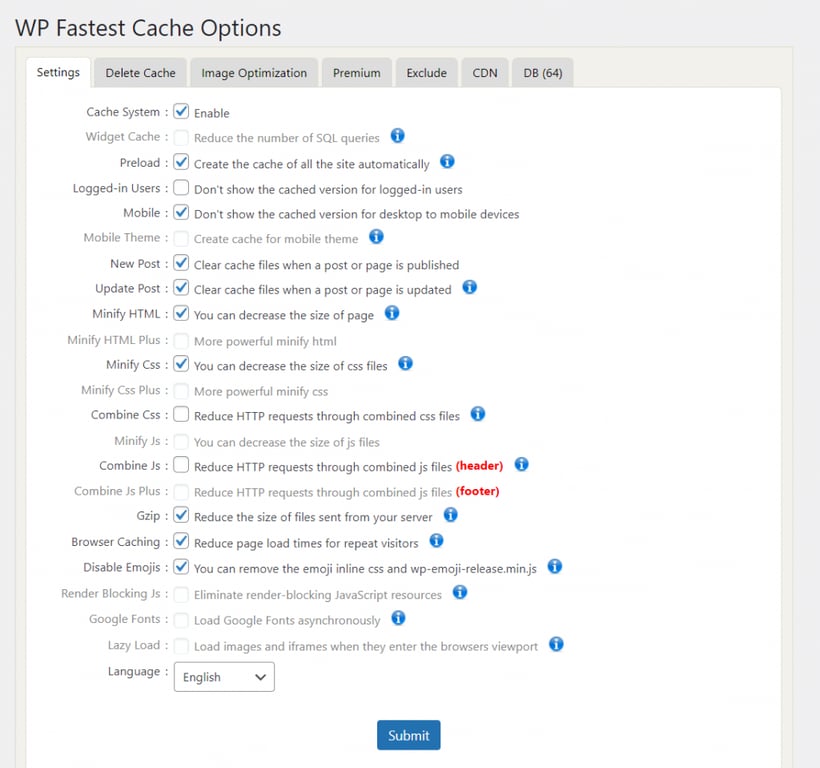Click the Gzip info icon

point(450,515)
